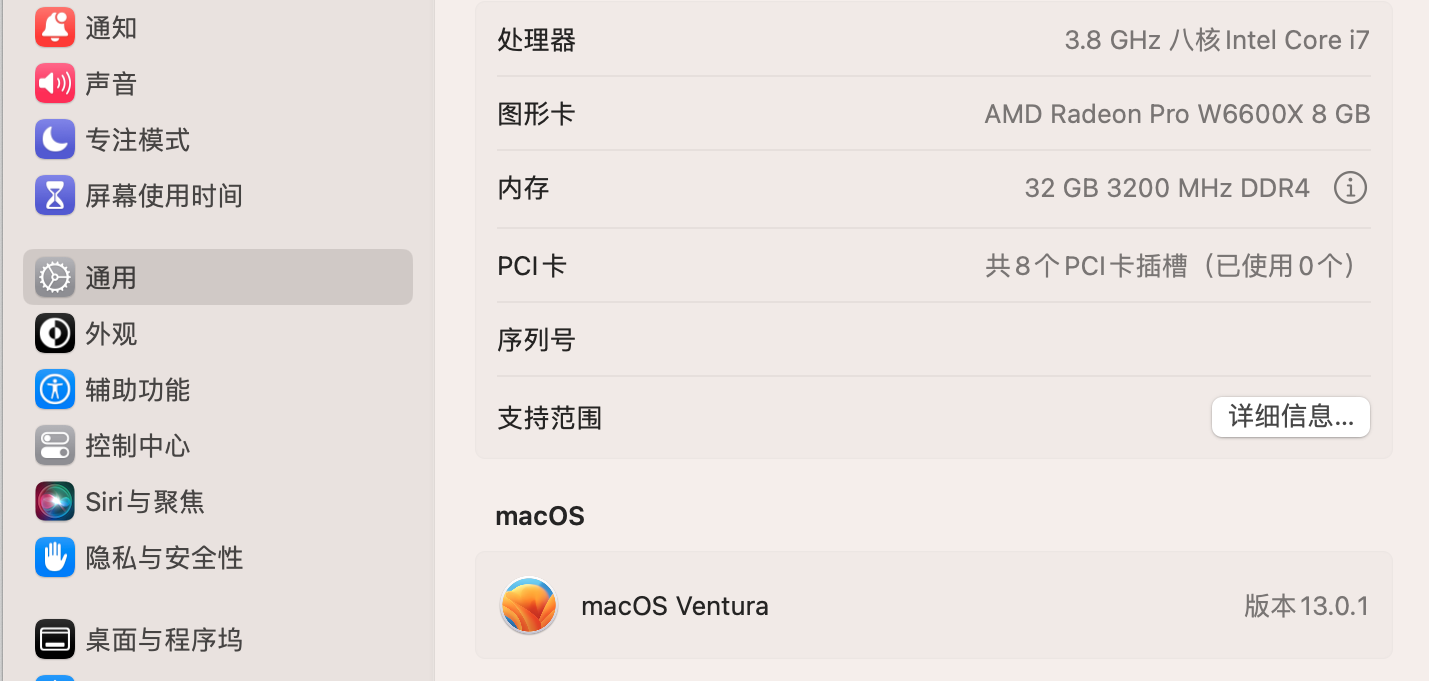Screen dimensions: 1429x681
Task: Click the Screen Time hourglass icon
Action: click(x=55, y=196)
